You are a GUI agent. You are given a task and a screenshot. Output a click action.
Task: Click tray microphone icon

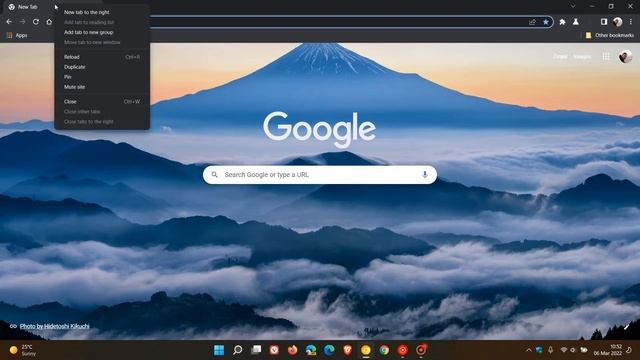550,350
